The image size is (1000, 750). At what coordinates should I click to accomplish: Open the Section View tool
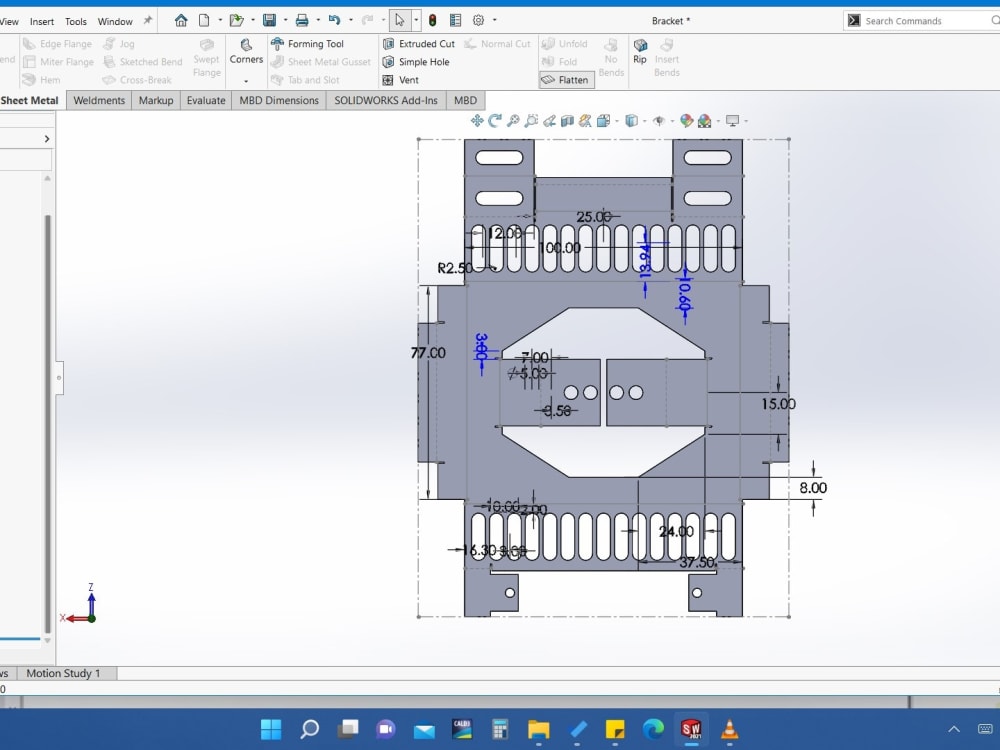pos(565,120)
